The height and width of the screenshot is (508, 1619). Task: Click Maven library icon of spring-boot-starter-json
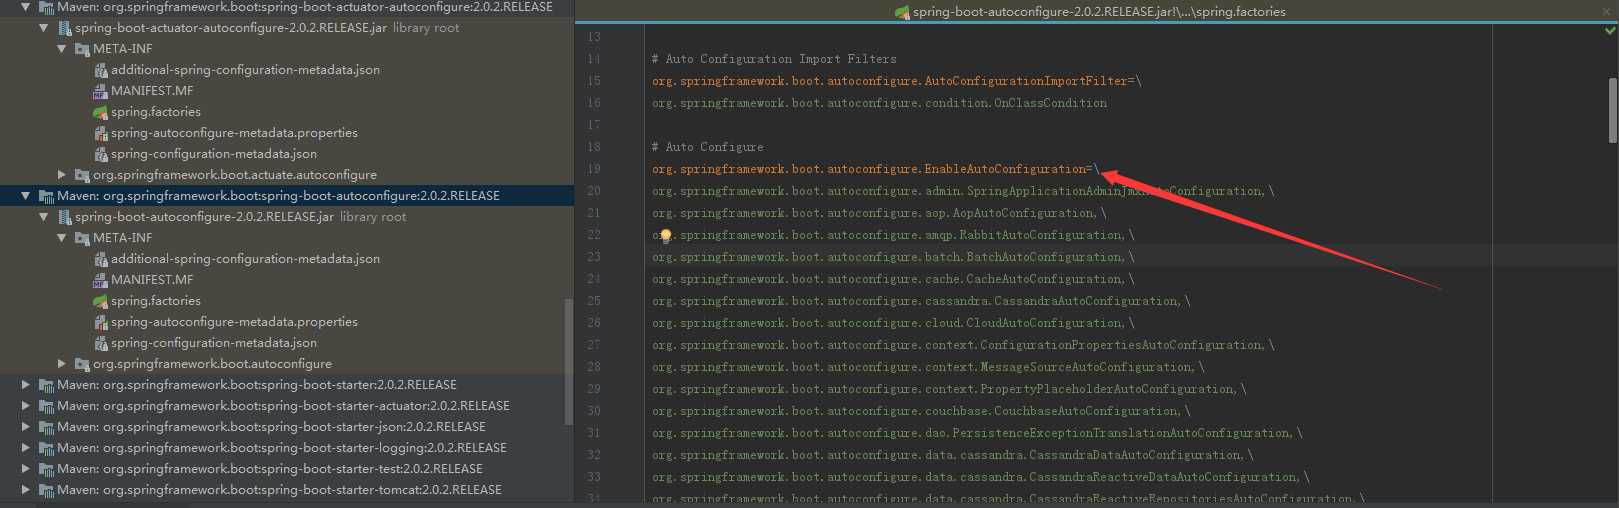click(x=46, y=427)
